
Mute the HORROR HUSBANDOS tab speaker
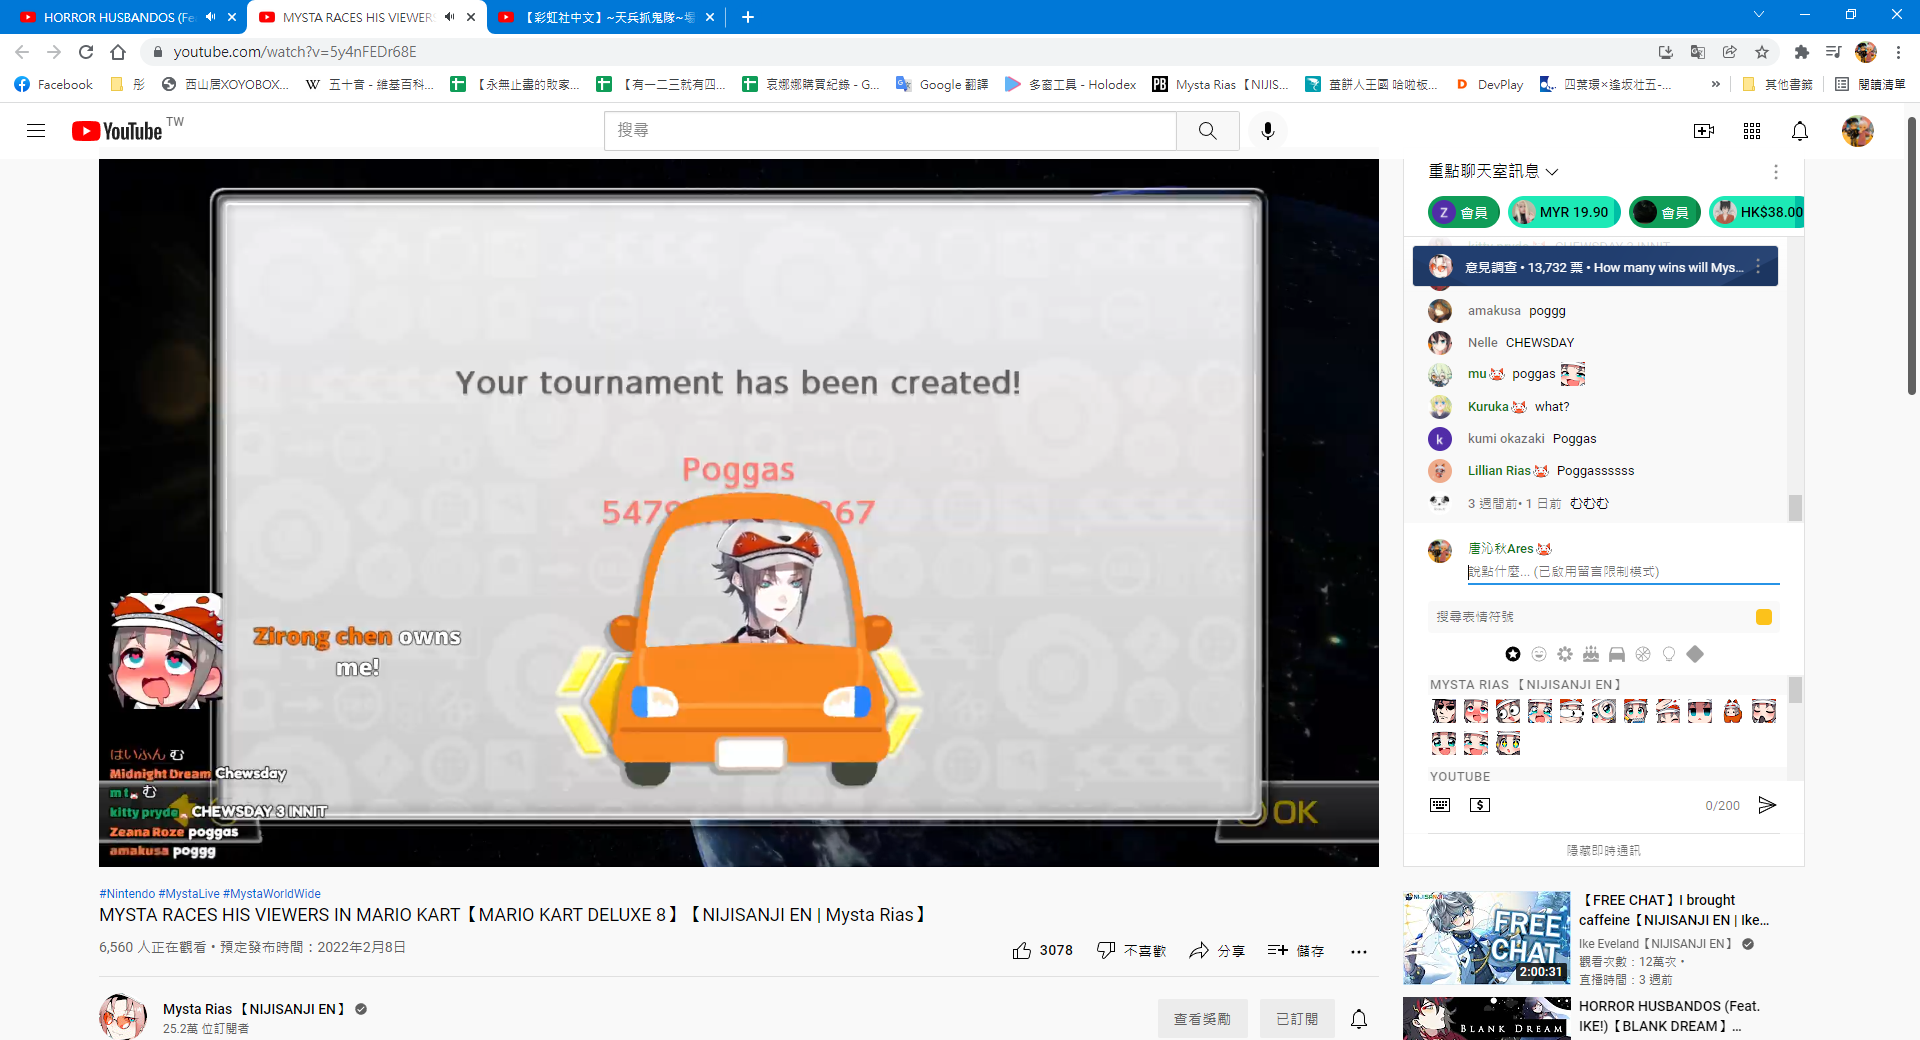211,17
